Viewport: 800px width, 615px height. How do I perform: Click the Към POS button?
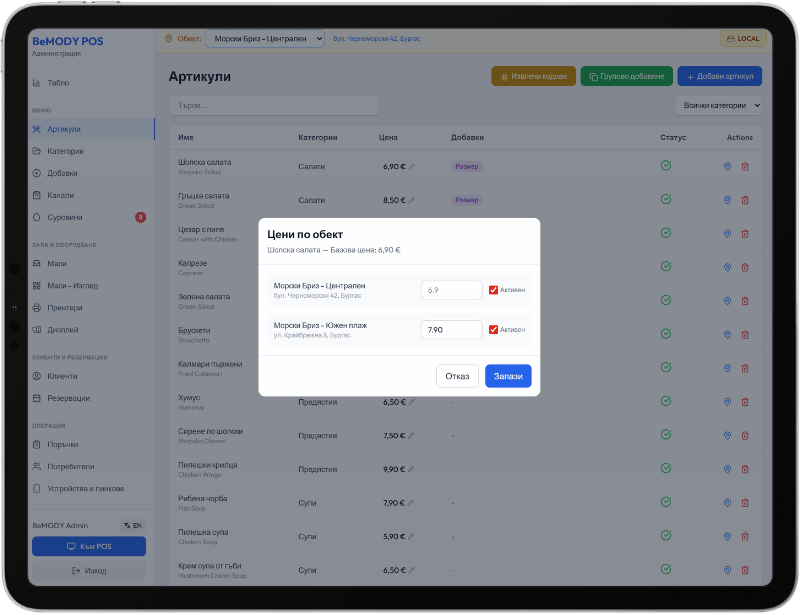[89, 547]
